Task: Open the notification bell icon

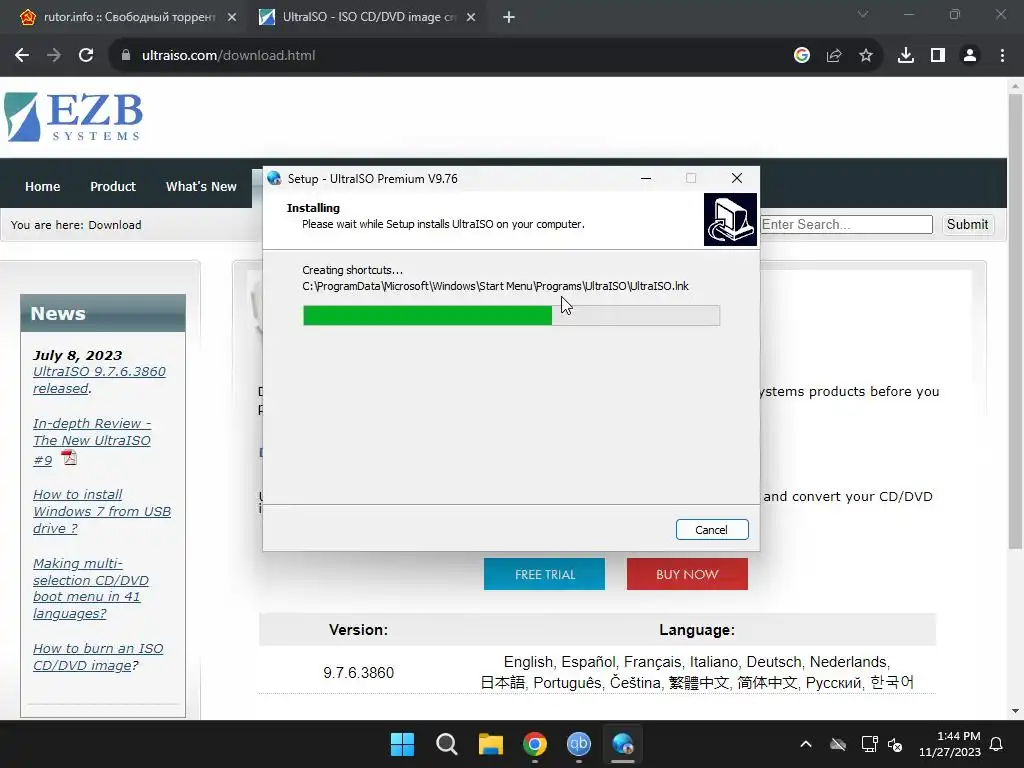Action: 997,744
